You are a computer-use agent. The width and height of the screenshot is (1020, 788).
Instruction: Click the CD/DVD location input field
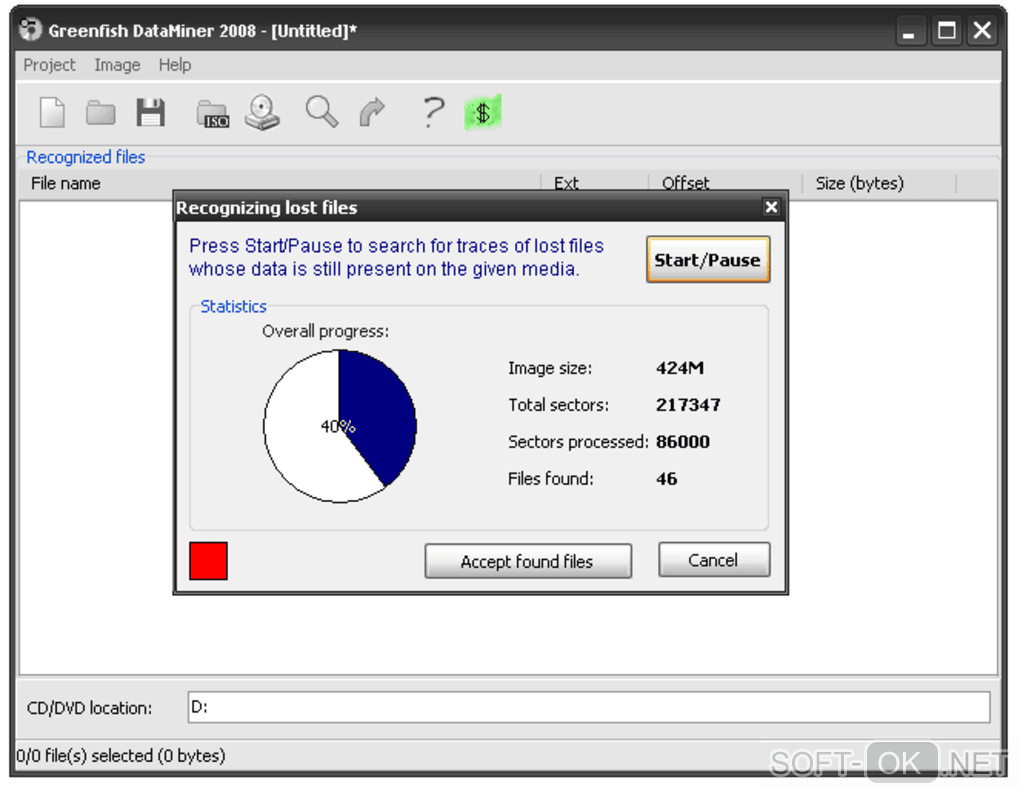[x=589, y=707]
